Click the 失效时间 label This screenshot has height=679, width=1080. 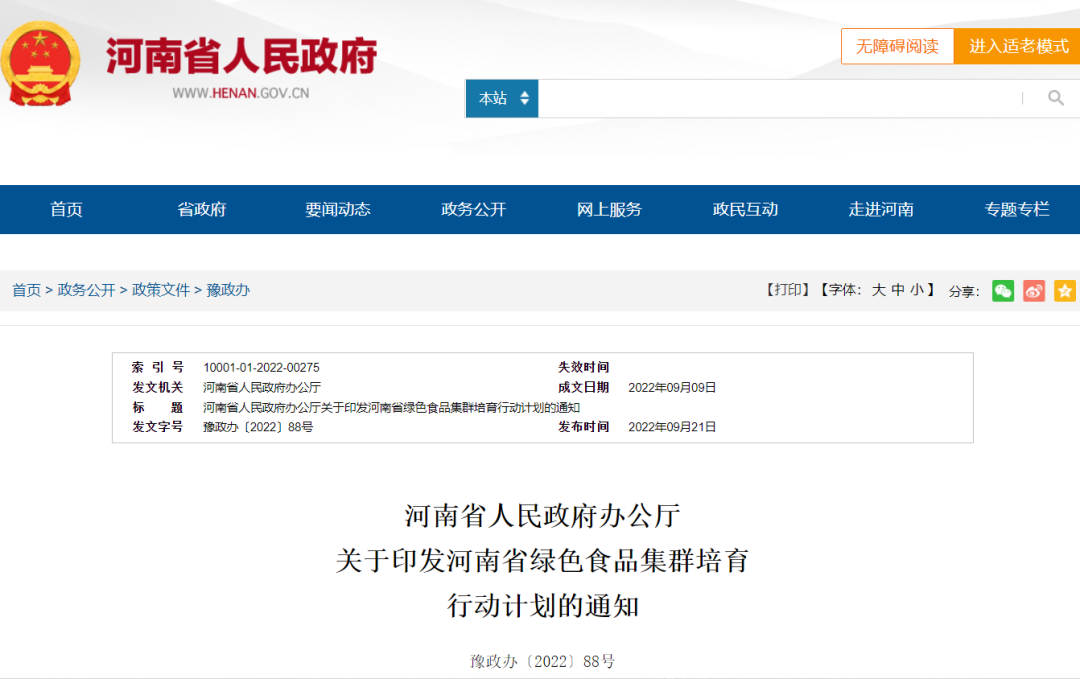tap(583, 367)
